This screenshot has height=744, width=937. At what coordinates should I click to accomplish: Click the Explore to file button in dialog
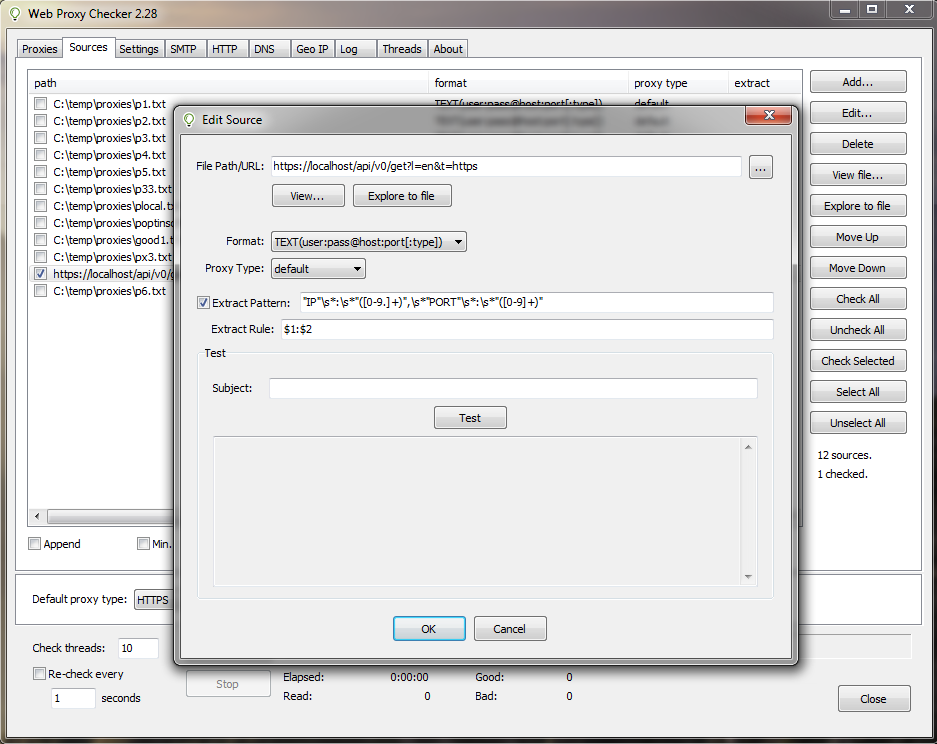coord(401,196)
